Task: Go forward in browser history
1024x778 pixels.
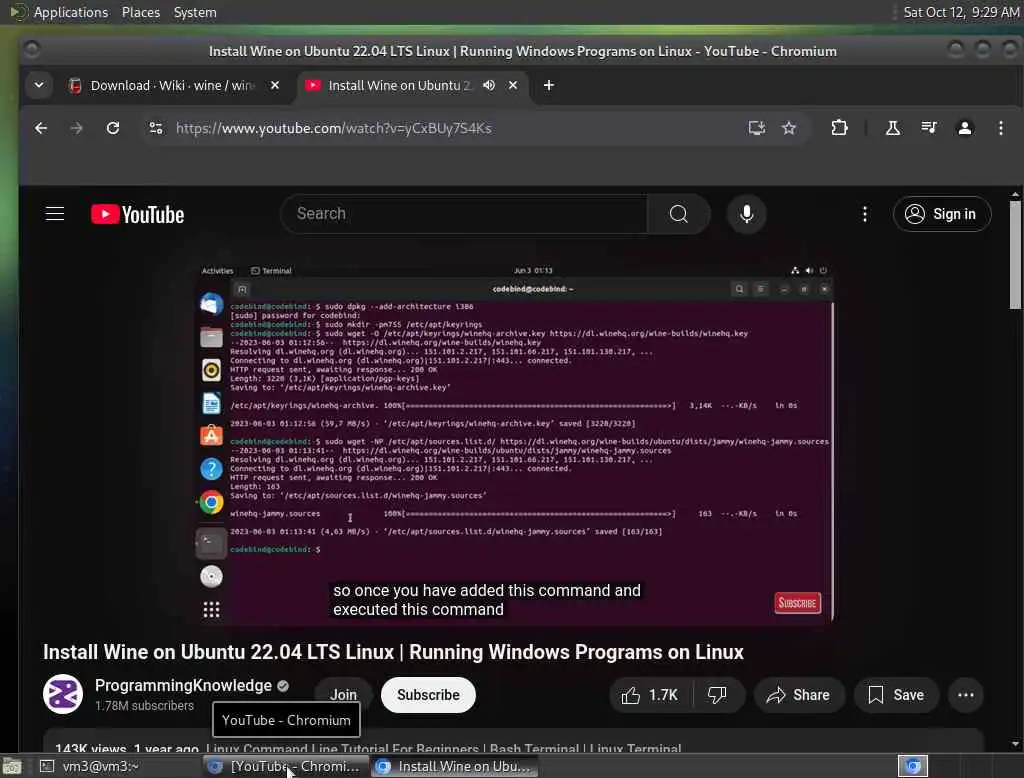Action: (x=76, y=128)
